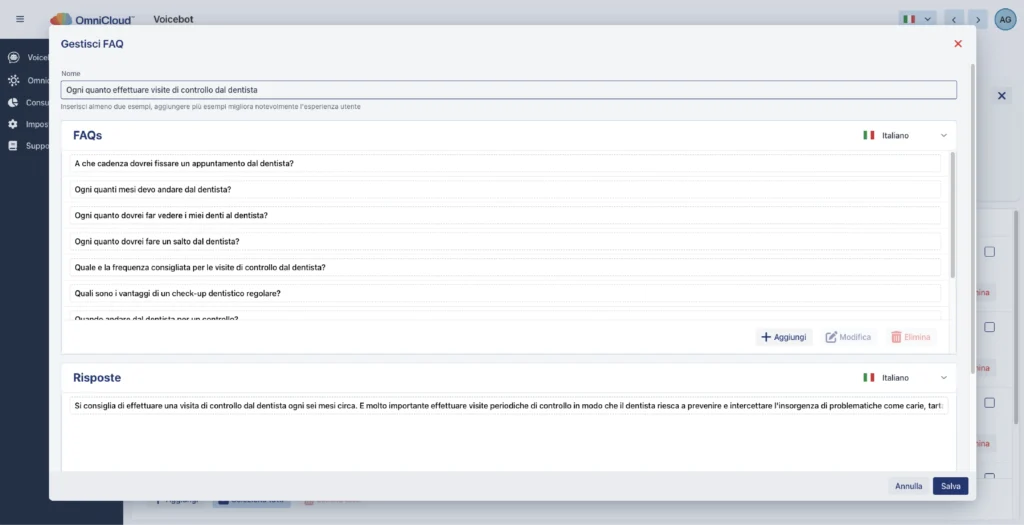1024x525 pixels.
Task: Click the Aggiungi button
Action: (x=784, y=337)
